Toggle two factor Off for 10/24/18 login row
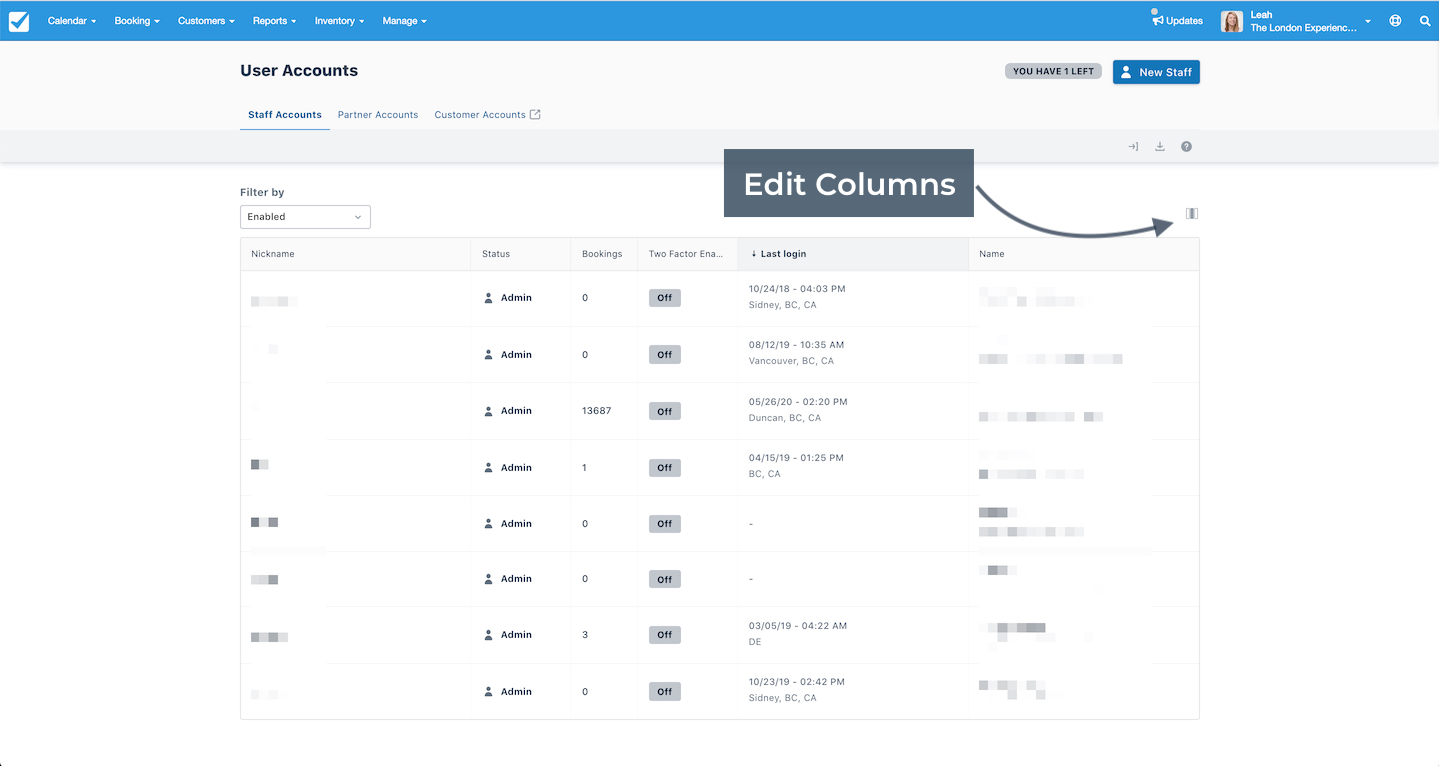This screenshot has height=766, width=1439. coord(665,298)
